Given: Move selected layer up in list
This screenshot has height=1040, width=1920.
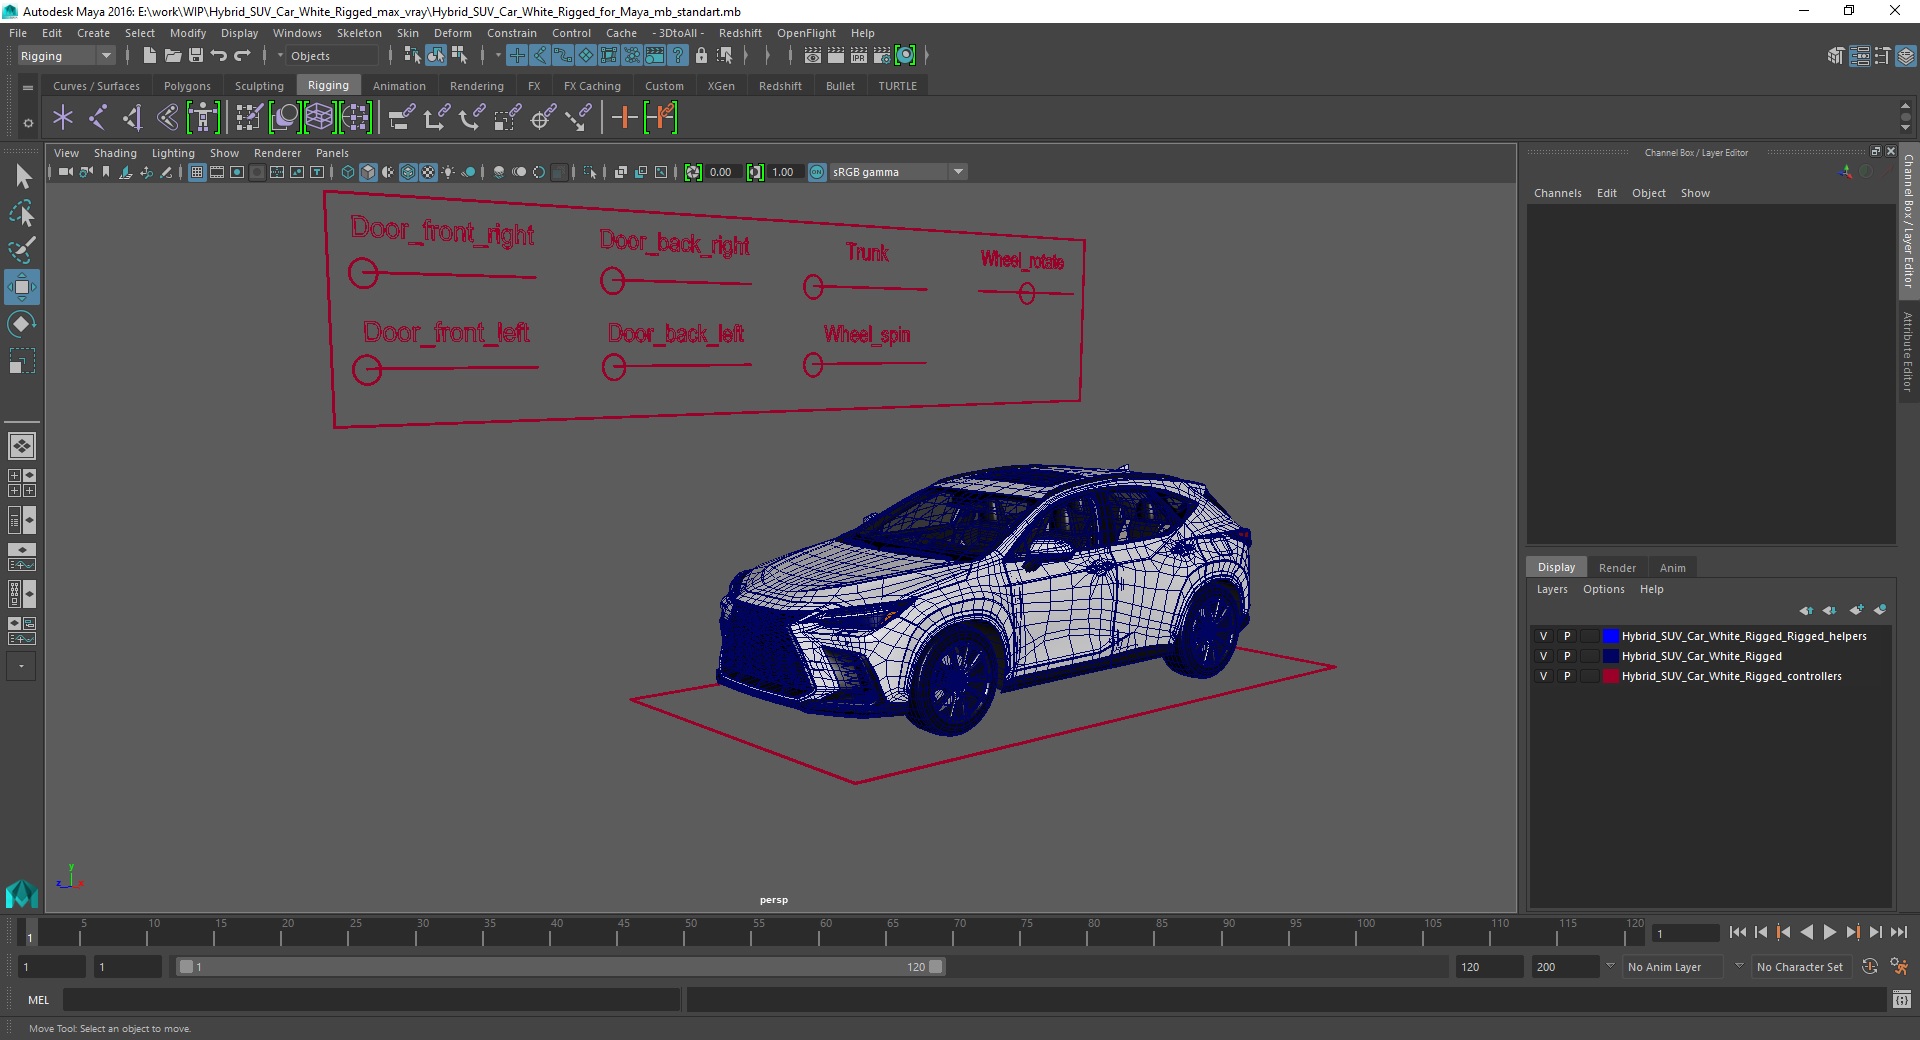Looking at the screenshot, I should click(x=1806, y=610).
